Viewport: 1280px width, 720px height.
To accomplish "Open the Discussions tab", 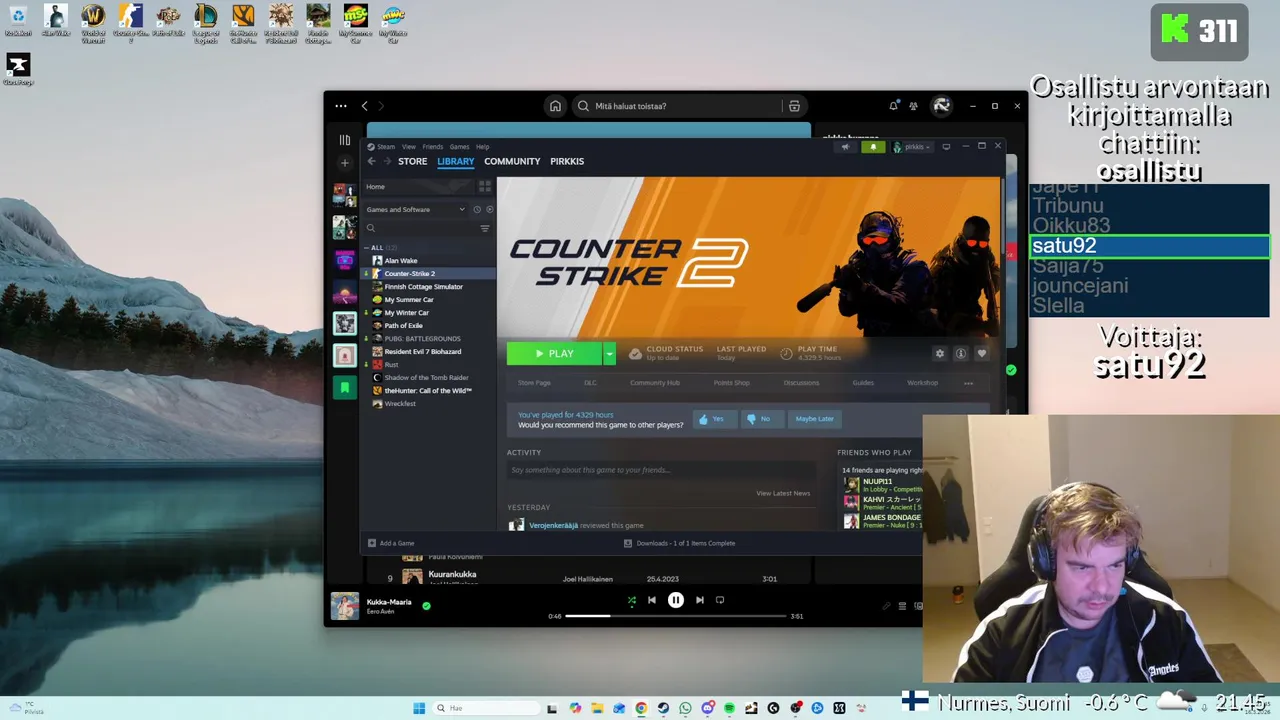I will [801, 383].
